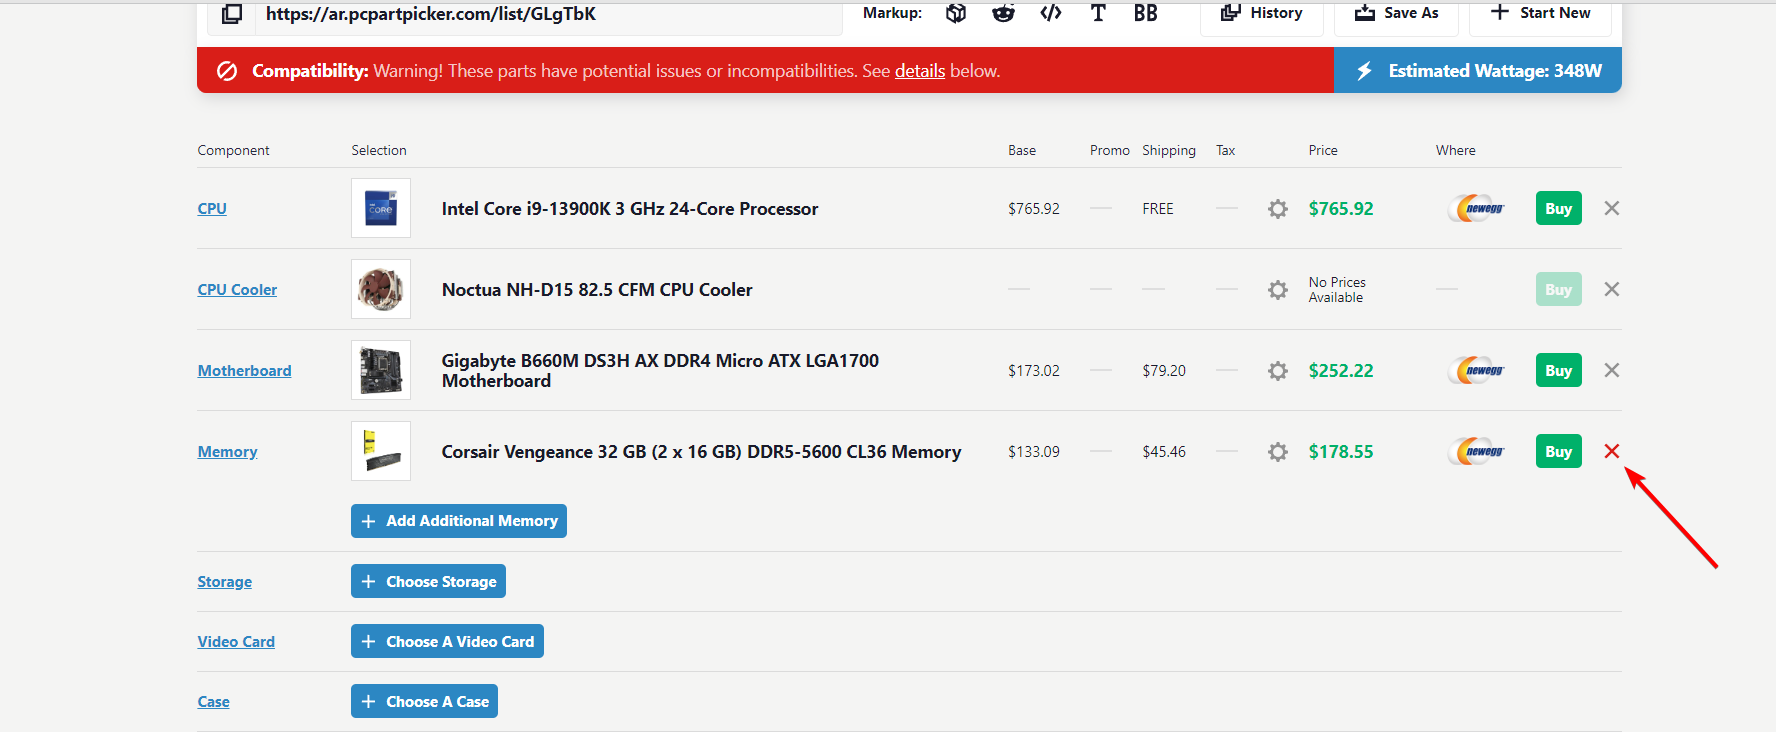Remove the Corsair memory from list
The width and height of the screenshot is (1776, 732).
1612,451
